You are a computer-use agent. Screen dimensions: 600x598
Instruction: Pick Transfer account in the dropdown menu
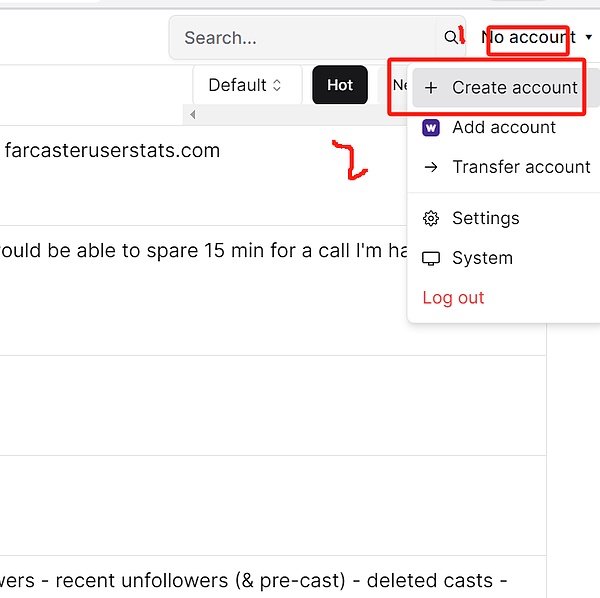pos(520,167)
